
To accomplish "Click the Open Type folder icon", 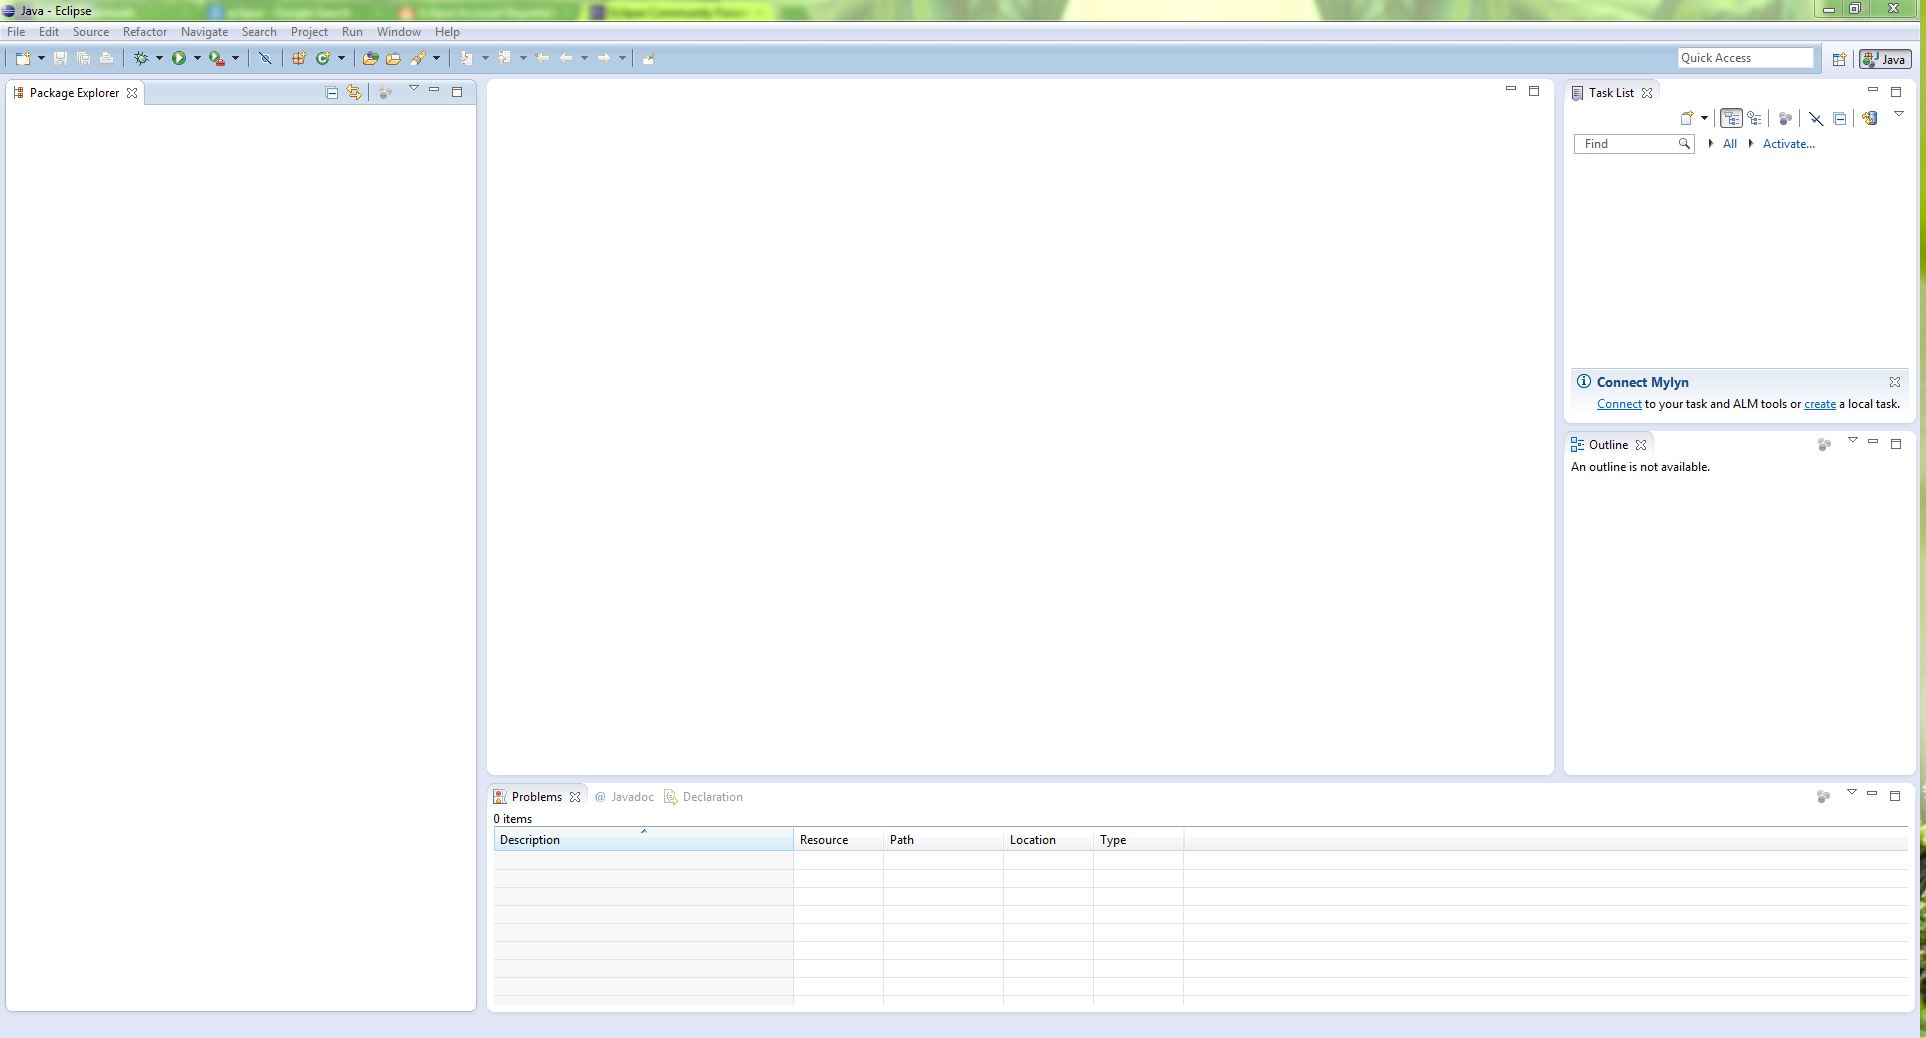I will tap(370, 58).
